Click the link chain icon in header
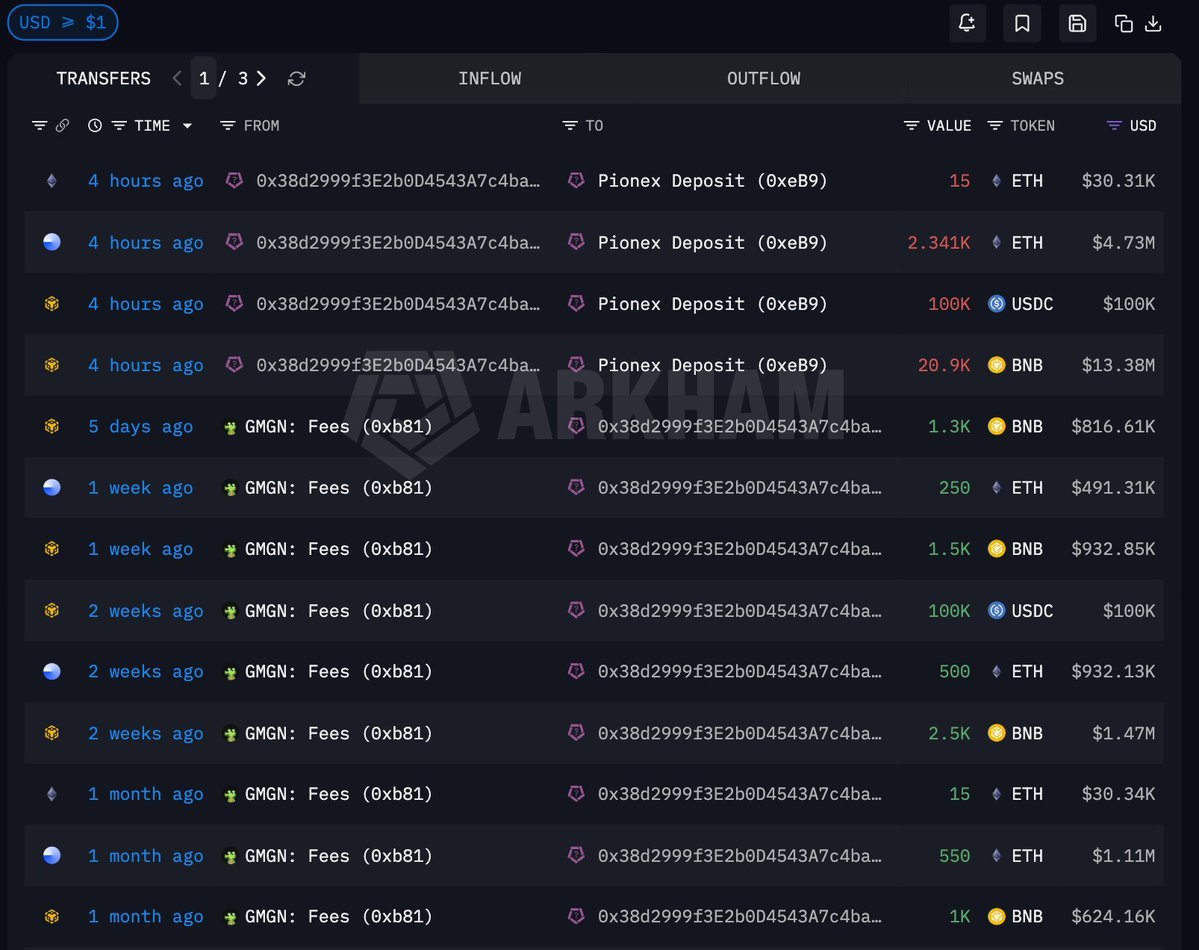The image size is (1199, 950). (x=63, y=125)
